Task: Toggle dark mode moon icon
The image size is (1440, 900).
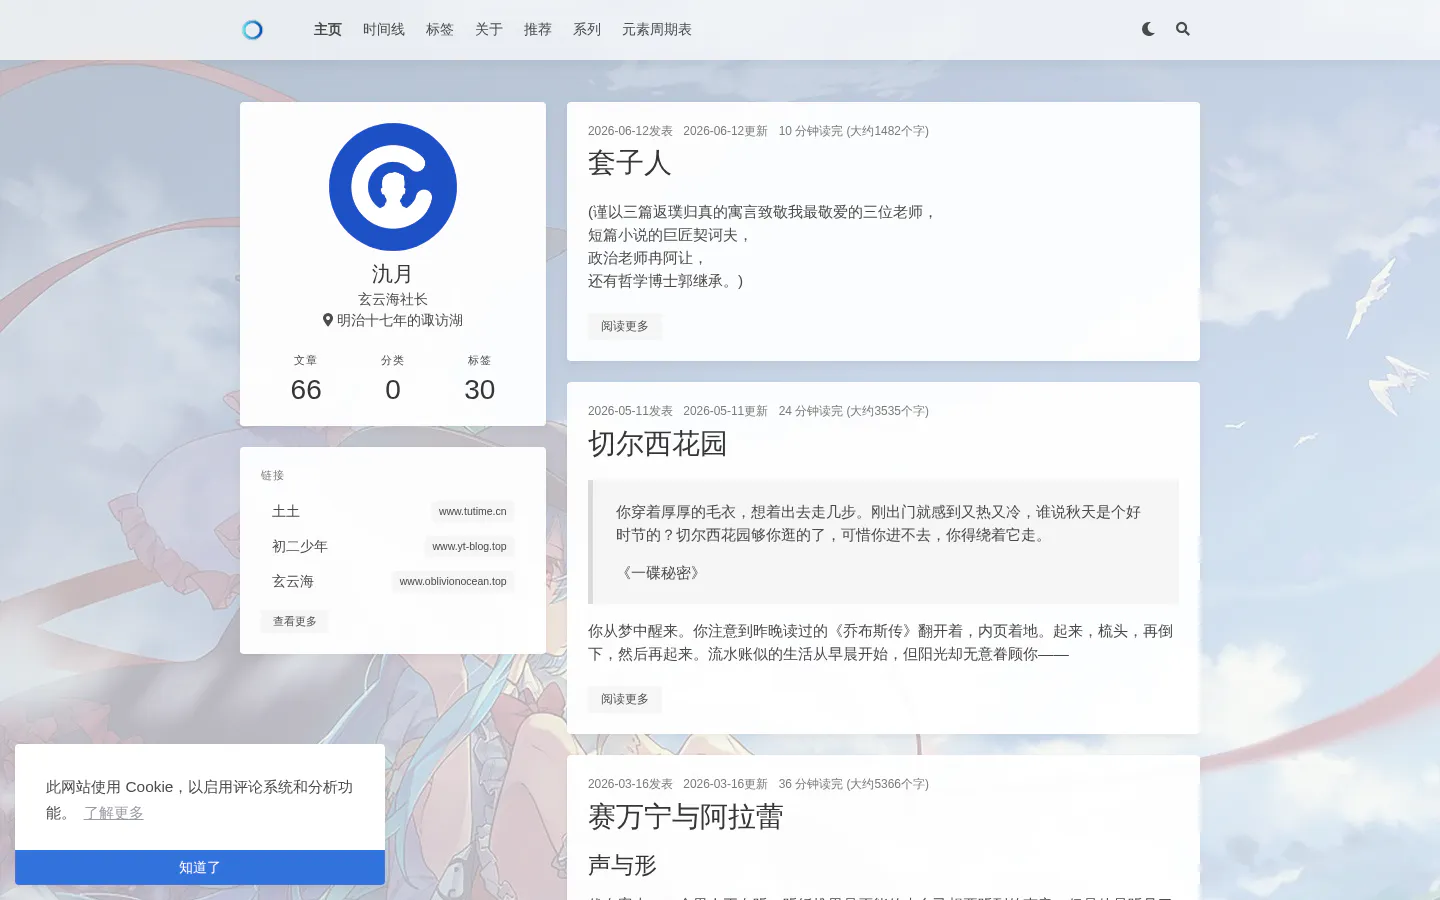Action: point(1148,29)
